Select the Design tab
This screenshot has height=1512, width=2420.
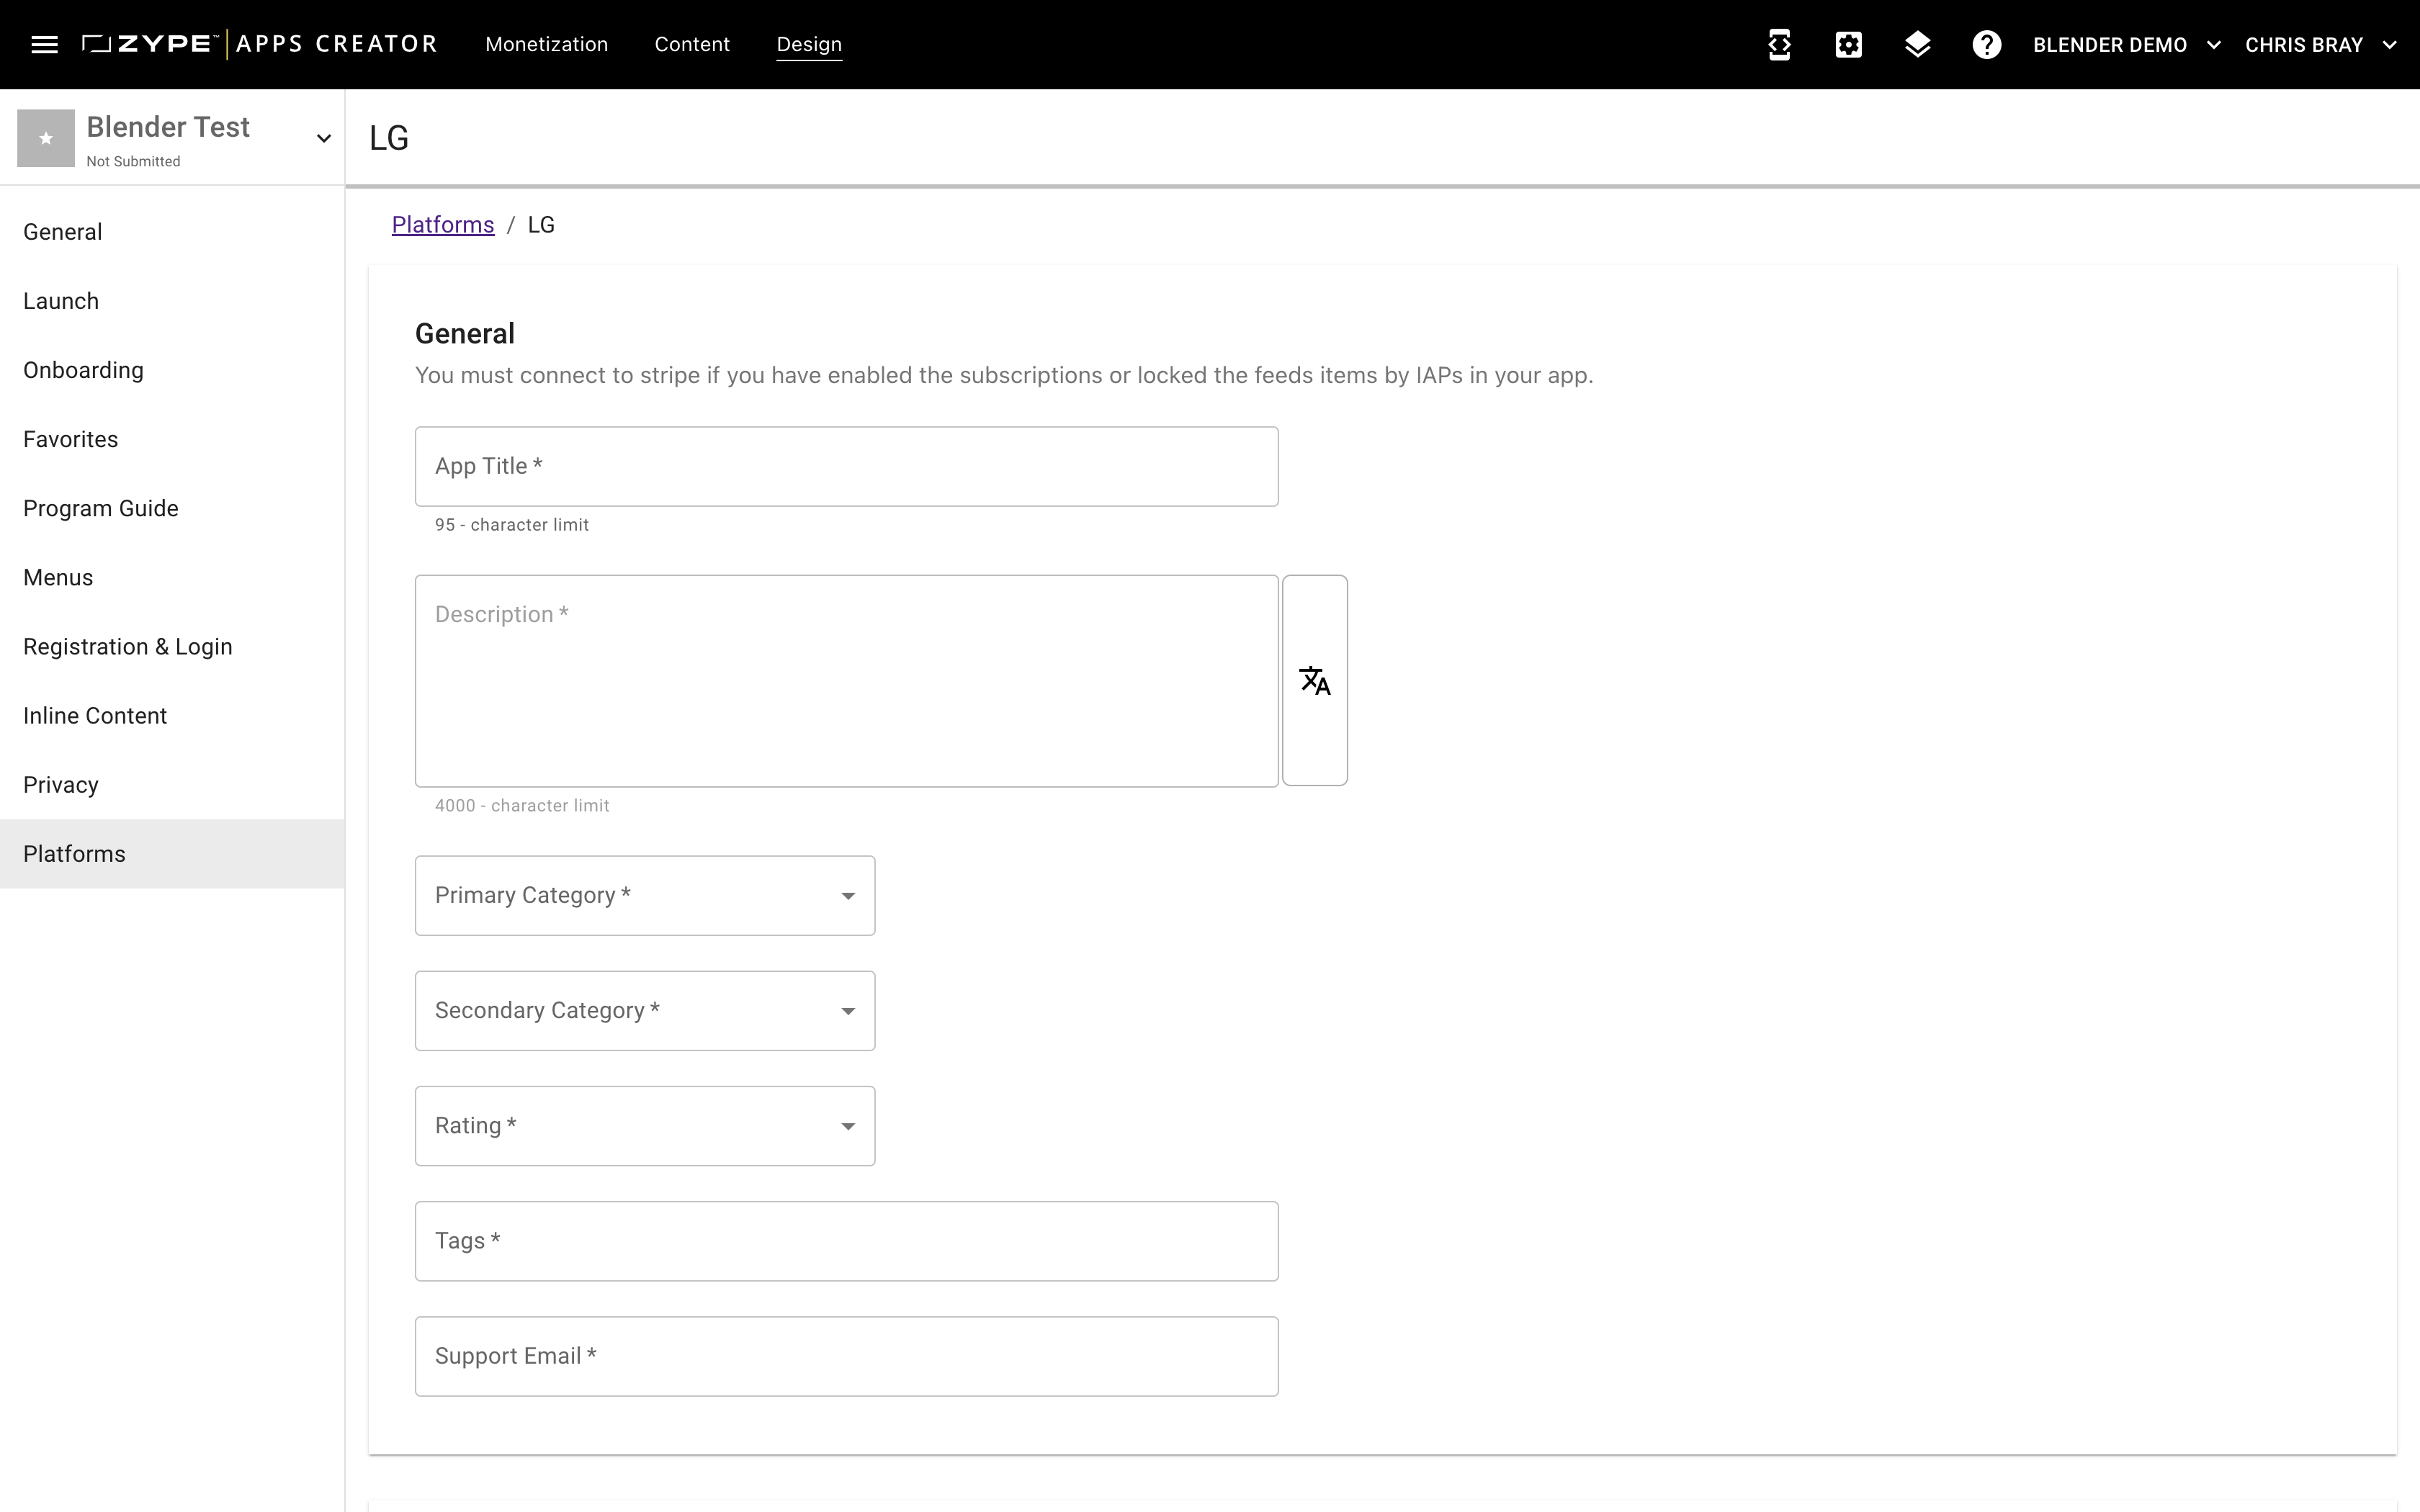tap(809, 44)
